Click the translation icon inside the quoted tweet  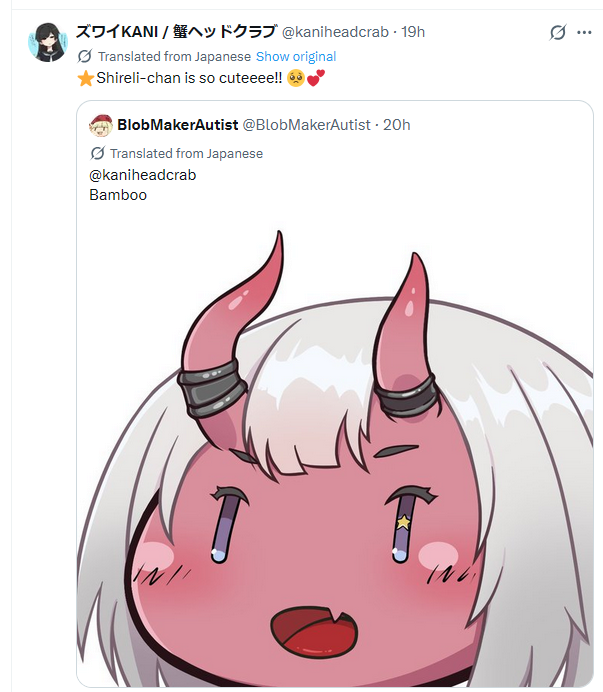coord(97,153)
